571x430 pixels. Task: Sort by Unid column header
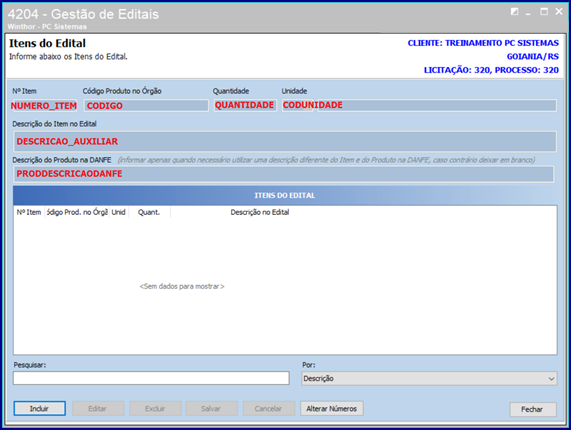coord(119,212)
